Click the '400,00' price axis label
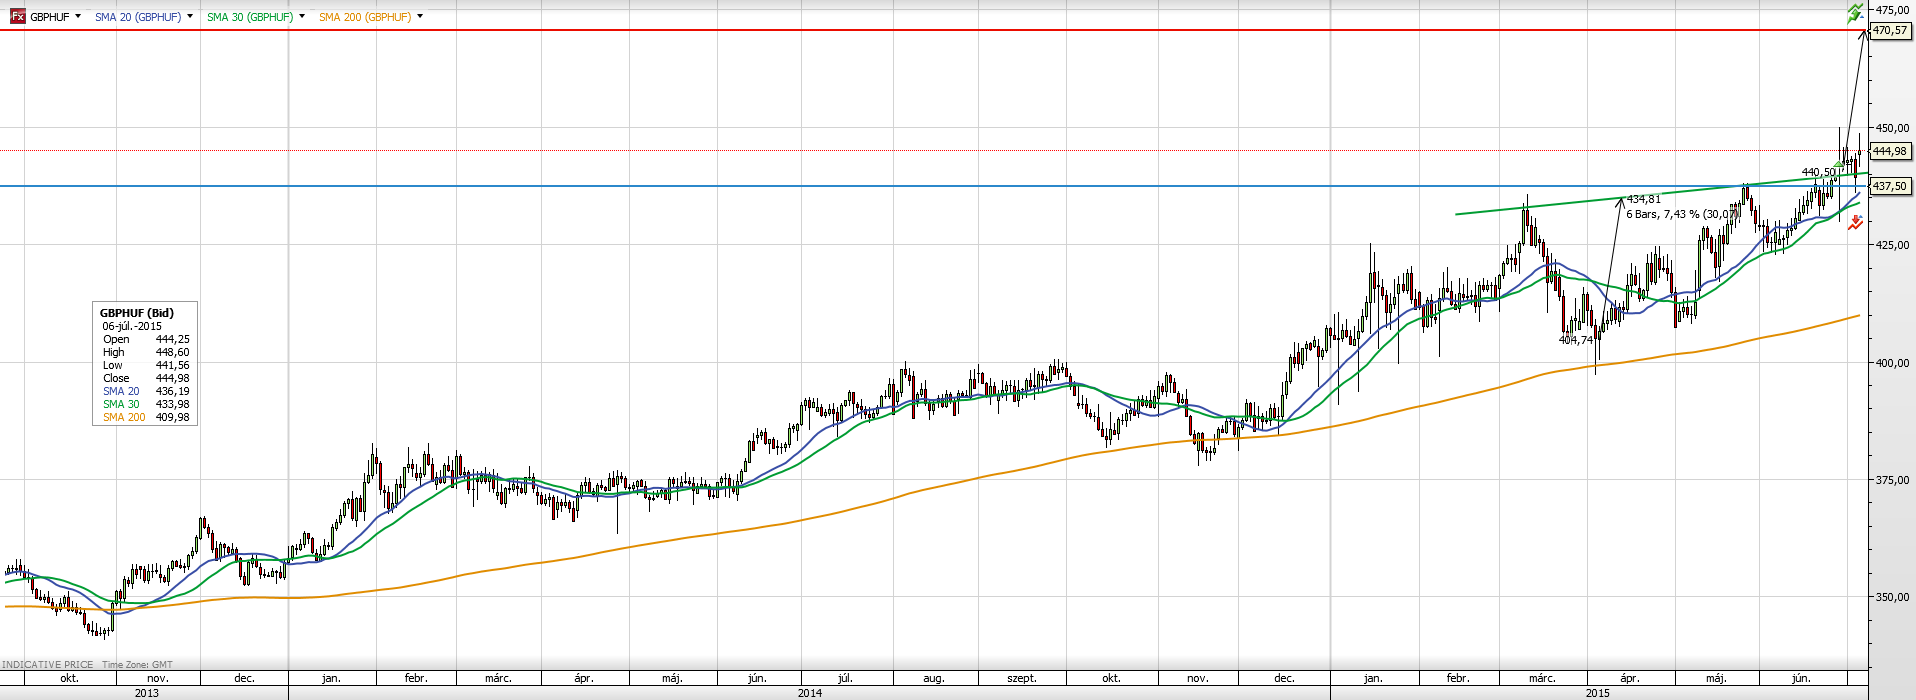1916x700 pixels. click(x=1892, y=363)
